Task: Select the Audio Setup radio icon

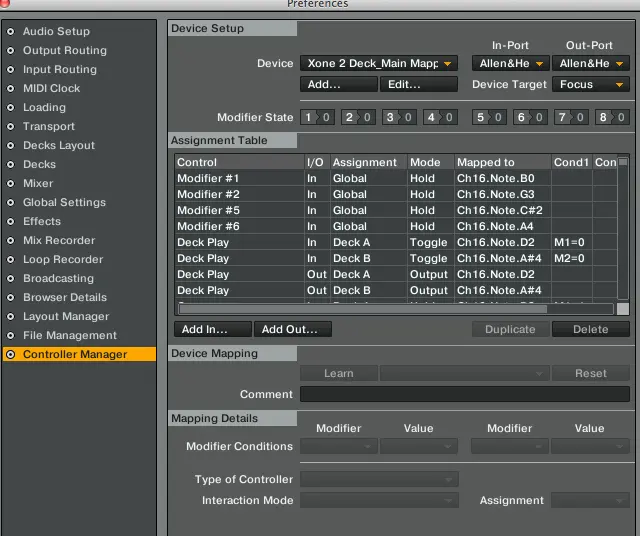Action: pos(11,31)
